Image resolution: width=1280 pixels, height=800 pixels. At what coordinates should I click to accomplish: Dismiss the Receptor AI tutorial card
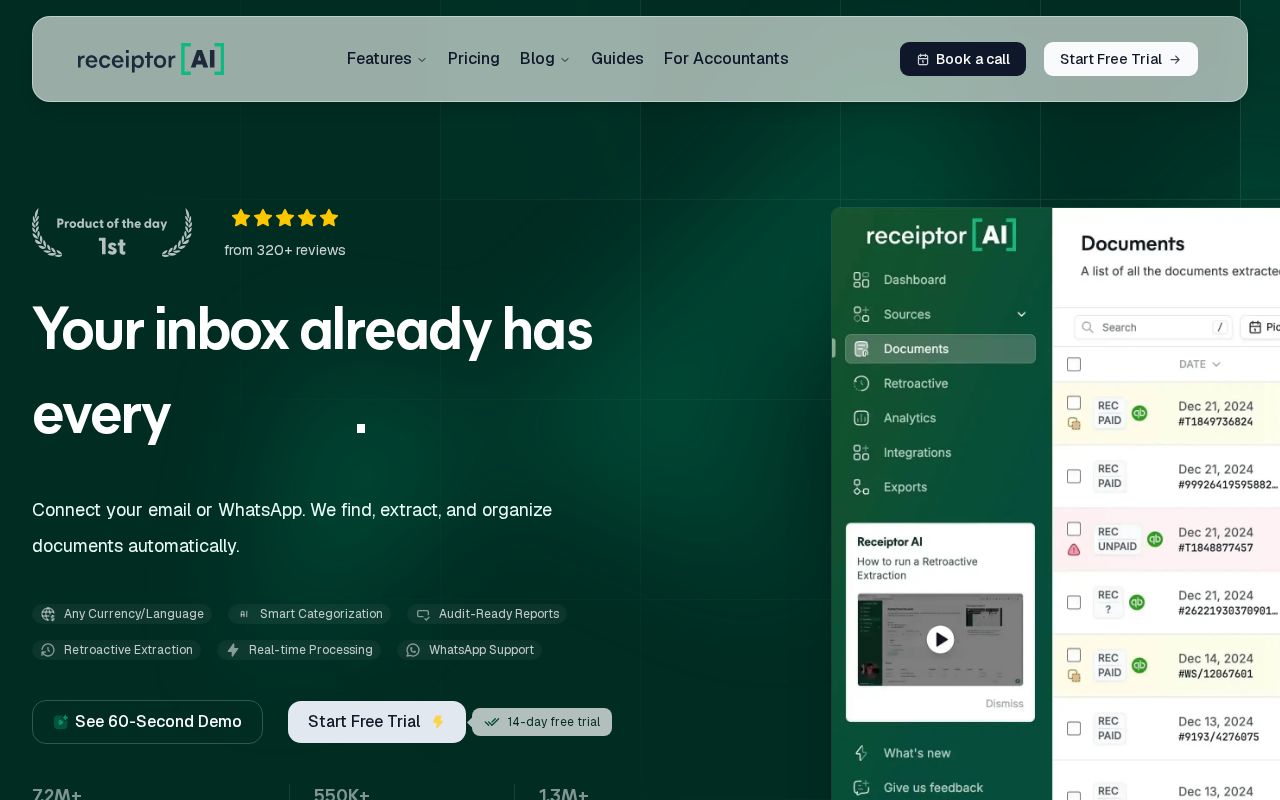(x=1004, y=703)
